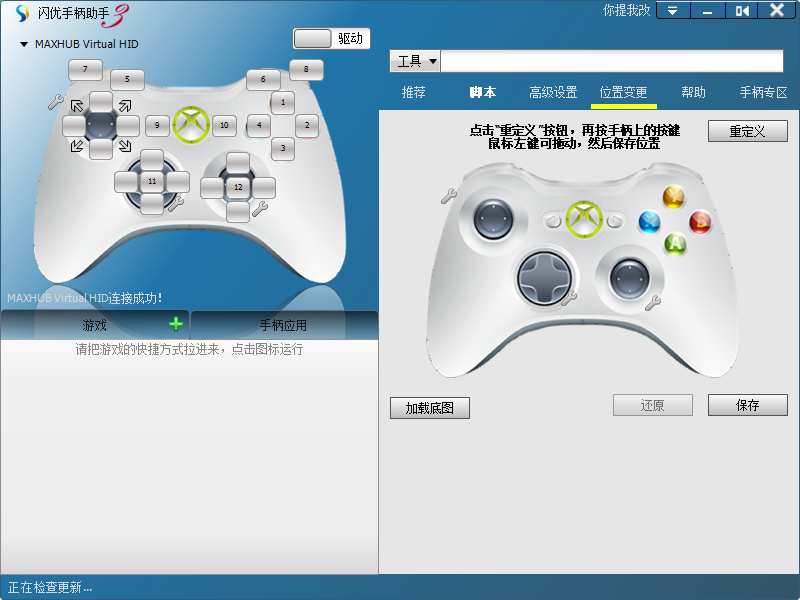
Task: Click the speaker mute icon in title bar
Action: coord(742,10)
